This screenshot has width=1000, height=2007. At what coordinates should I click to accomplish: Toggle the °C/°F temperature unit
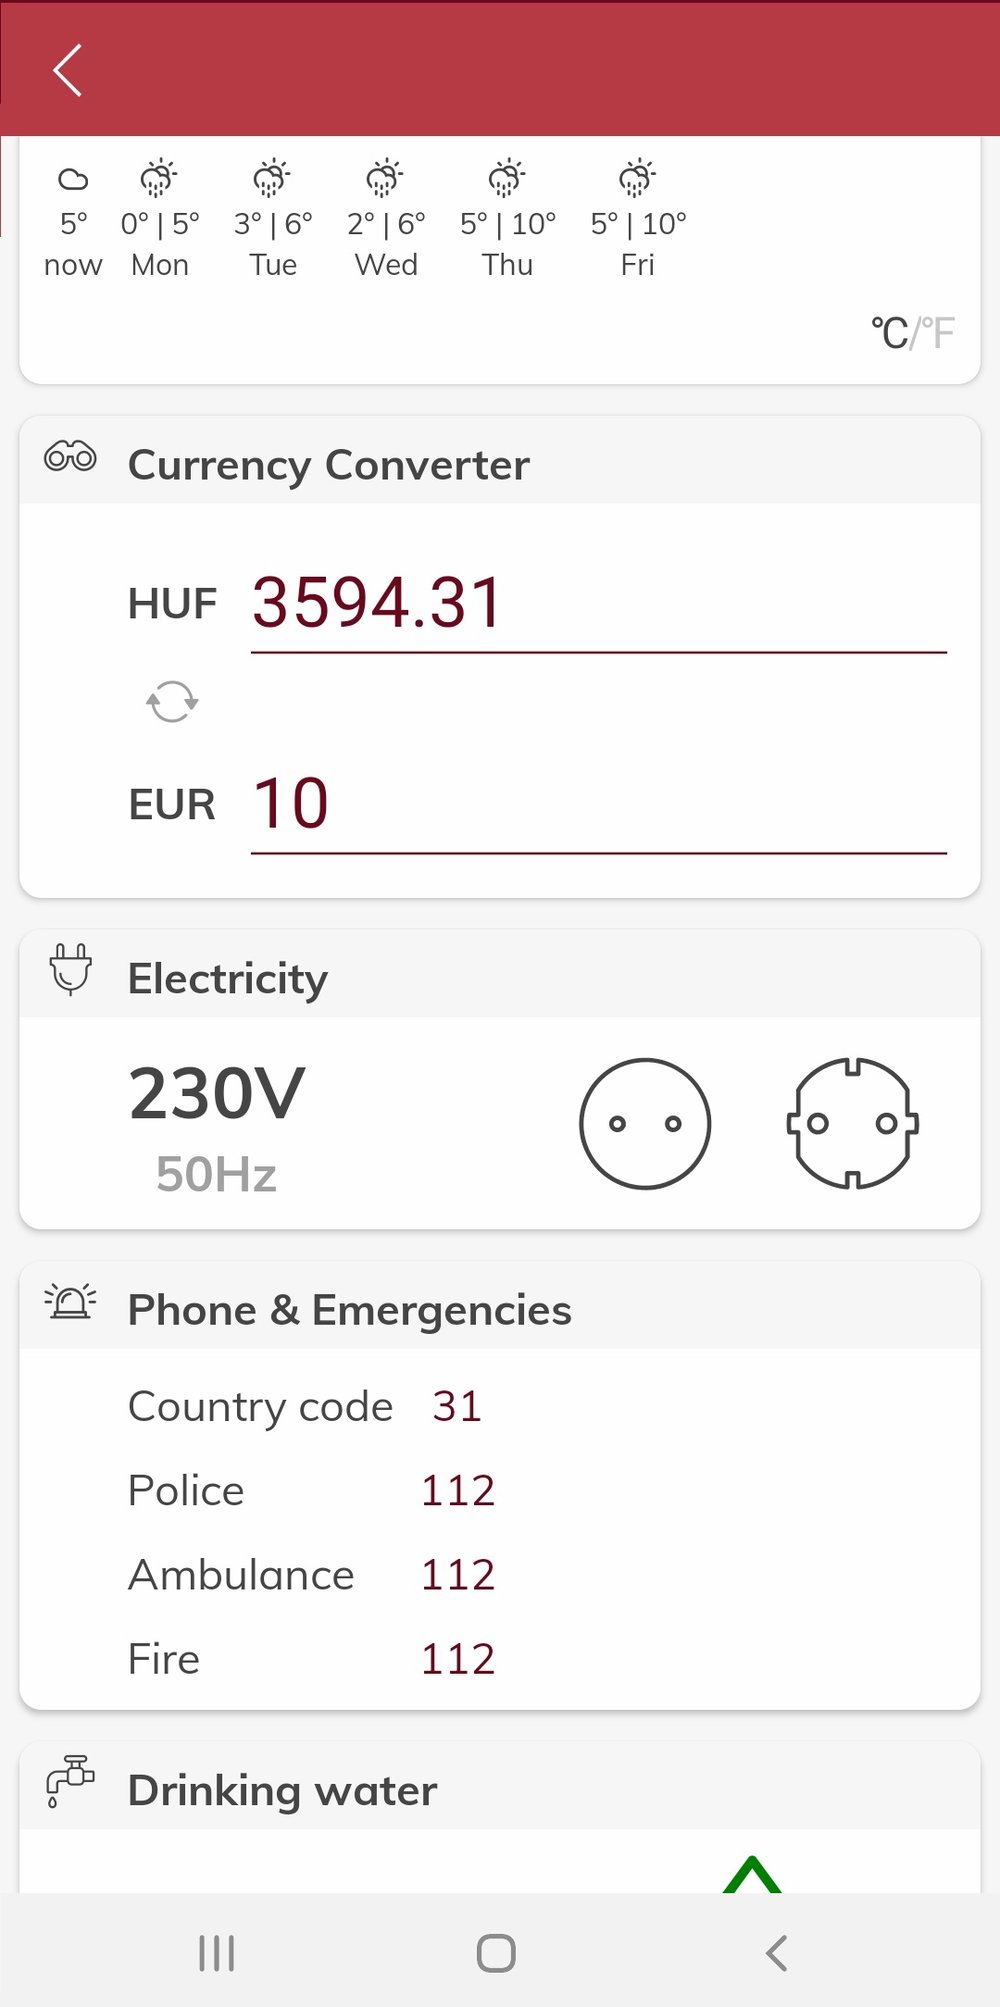pyautogui.click(x=912, y=333)
